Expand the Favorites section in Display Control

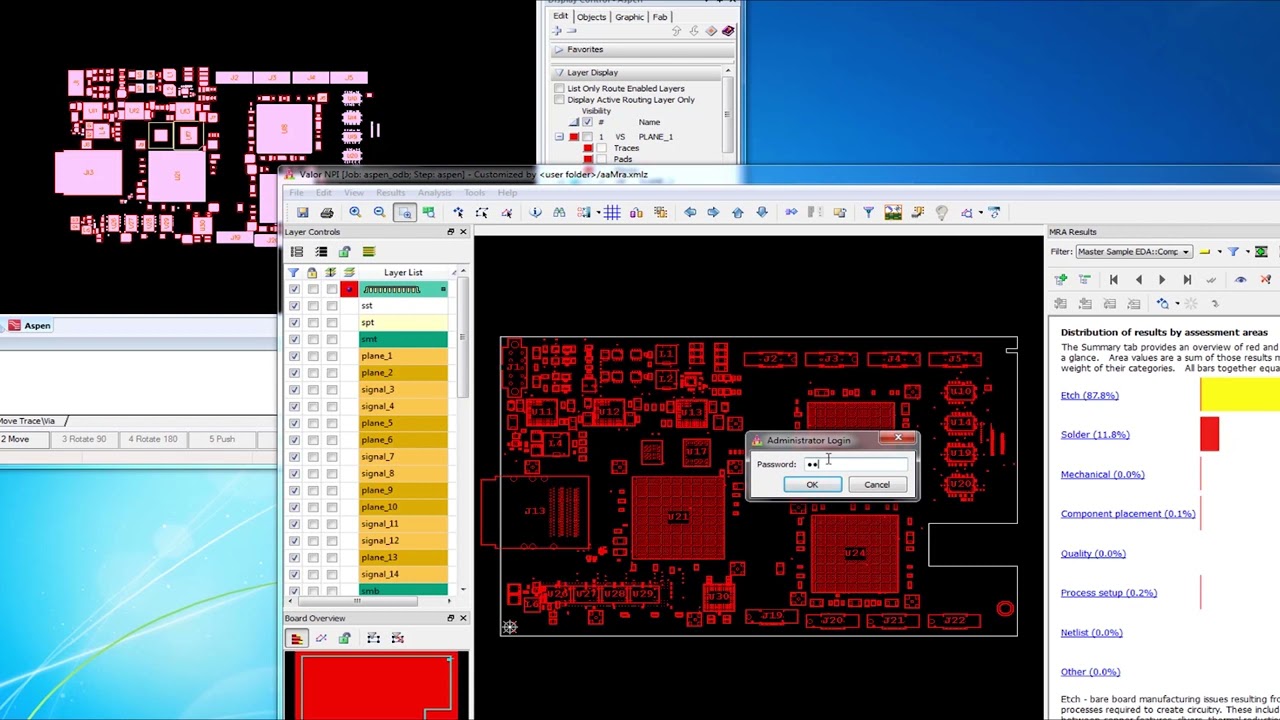[558, 49]
